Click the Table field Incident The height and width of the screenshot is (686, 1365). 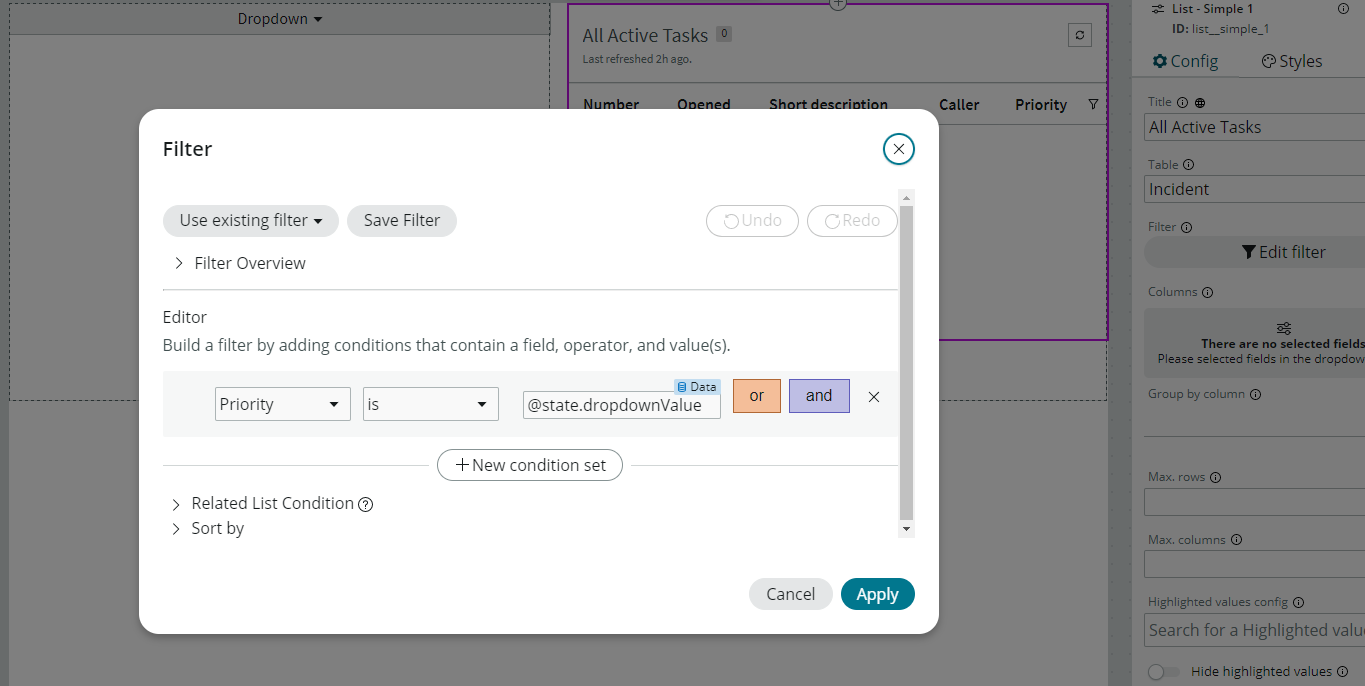(1255, 189)
